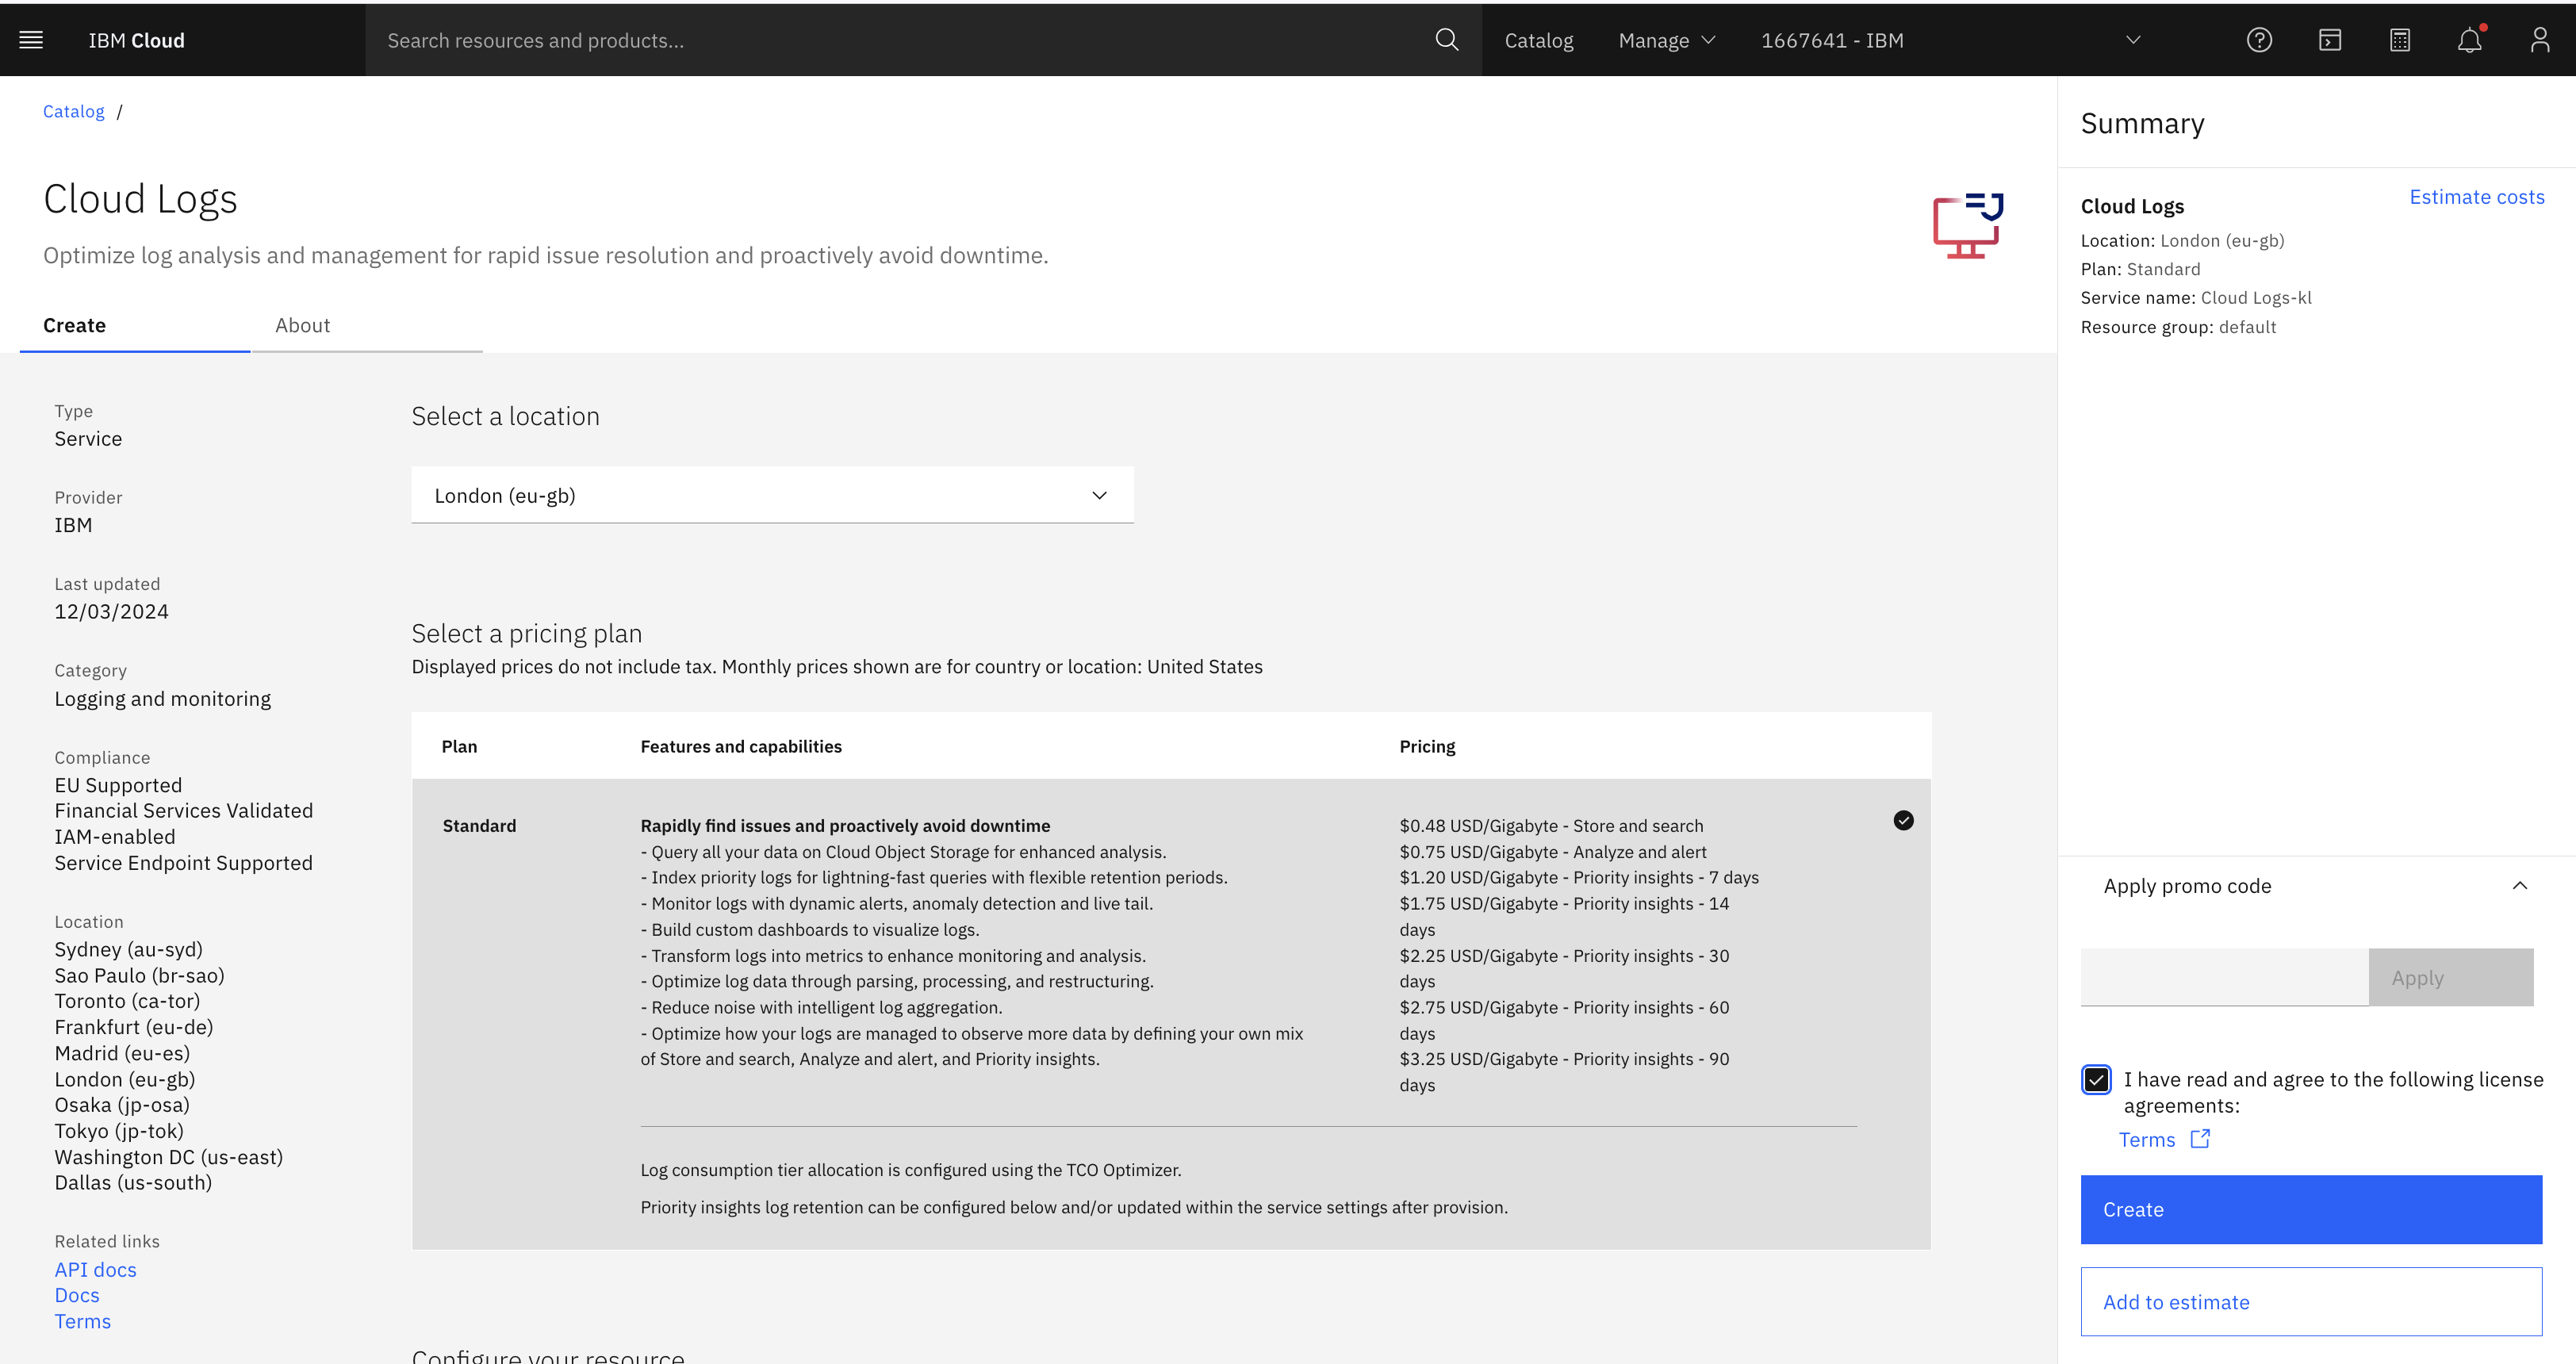2576x1364 pixels.
Task: Click 'Resource group: default' in Summary
Action: click(2178, 327)
